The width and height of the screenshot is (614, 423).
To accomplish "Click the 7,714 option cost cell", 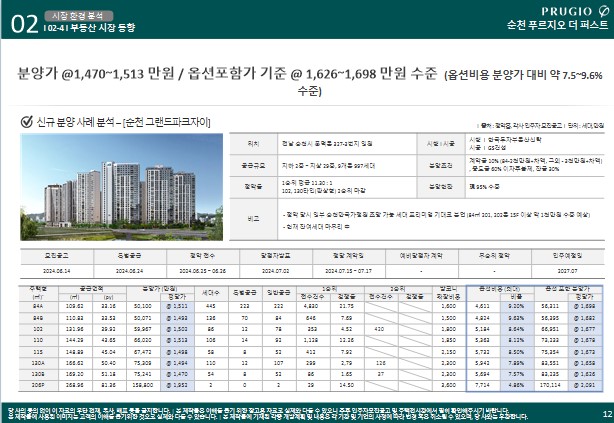I will pos(482,385).
